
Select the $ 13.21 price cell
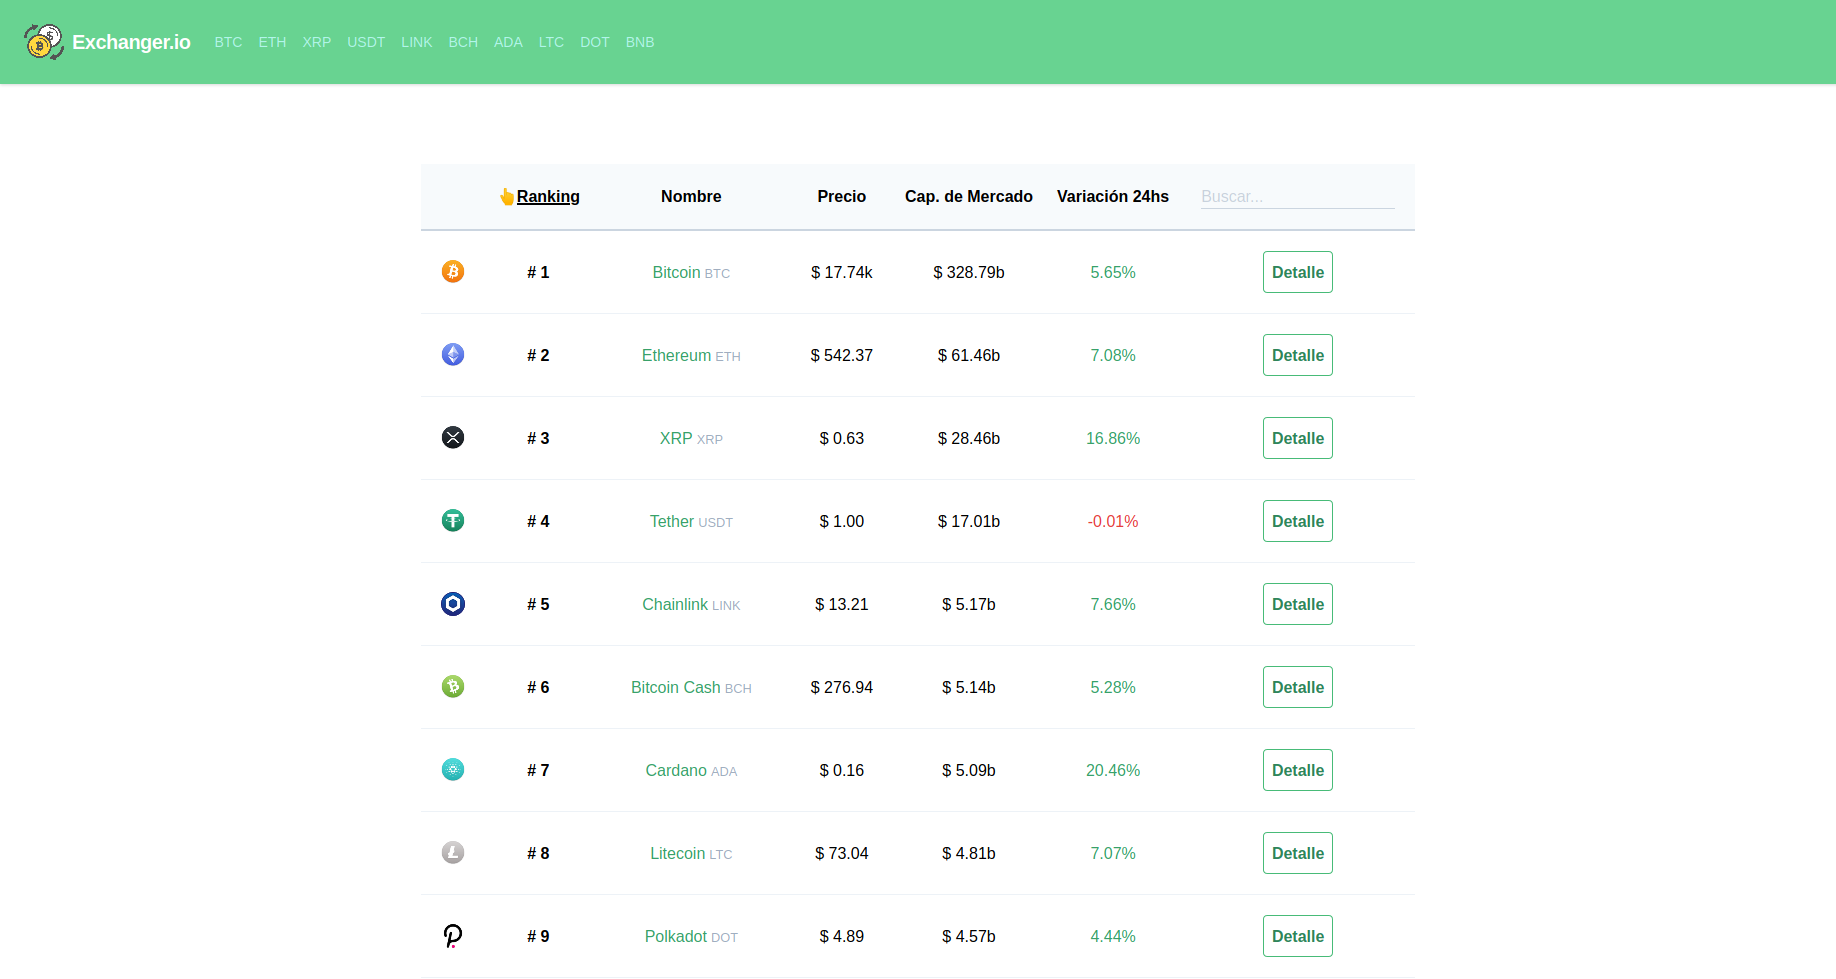coord(842,604)
